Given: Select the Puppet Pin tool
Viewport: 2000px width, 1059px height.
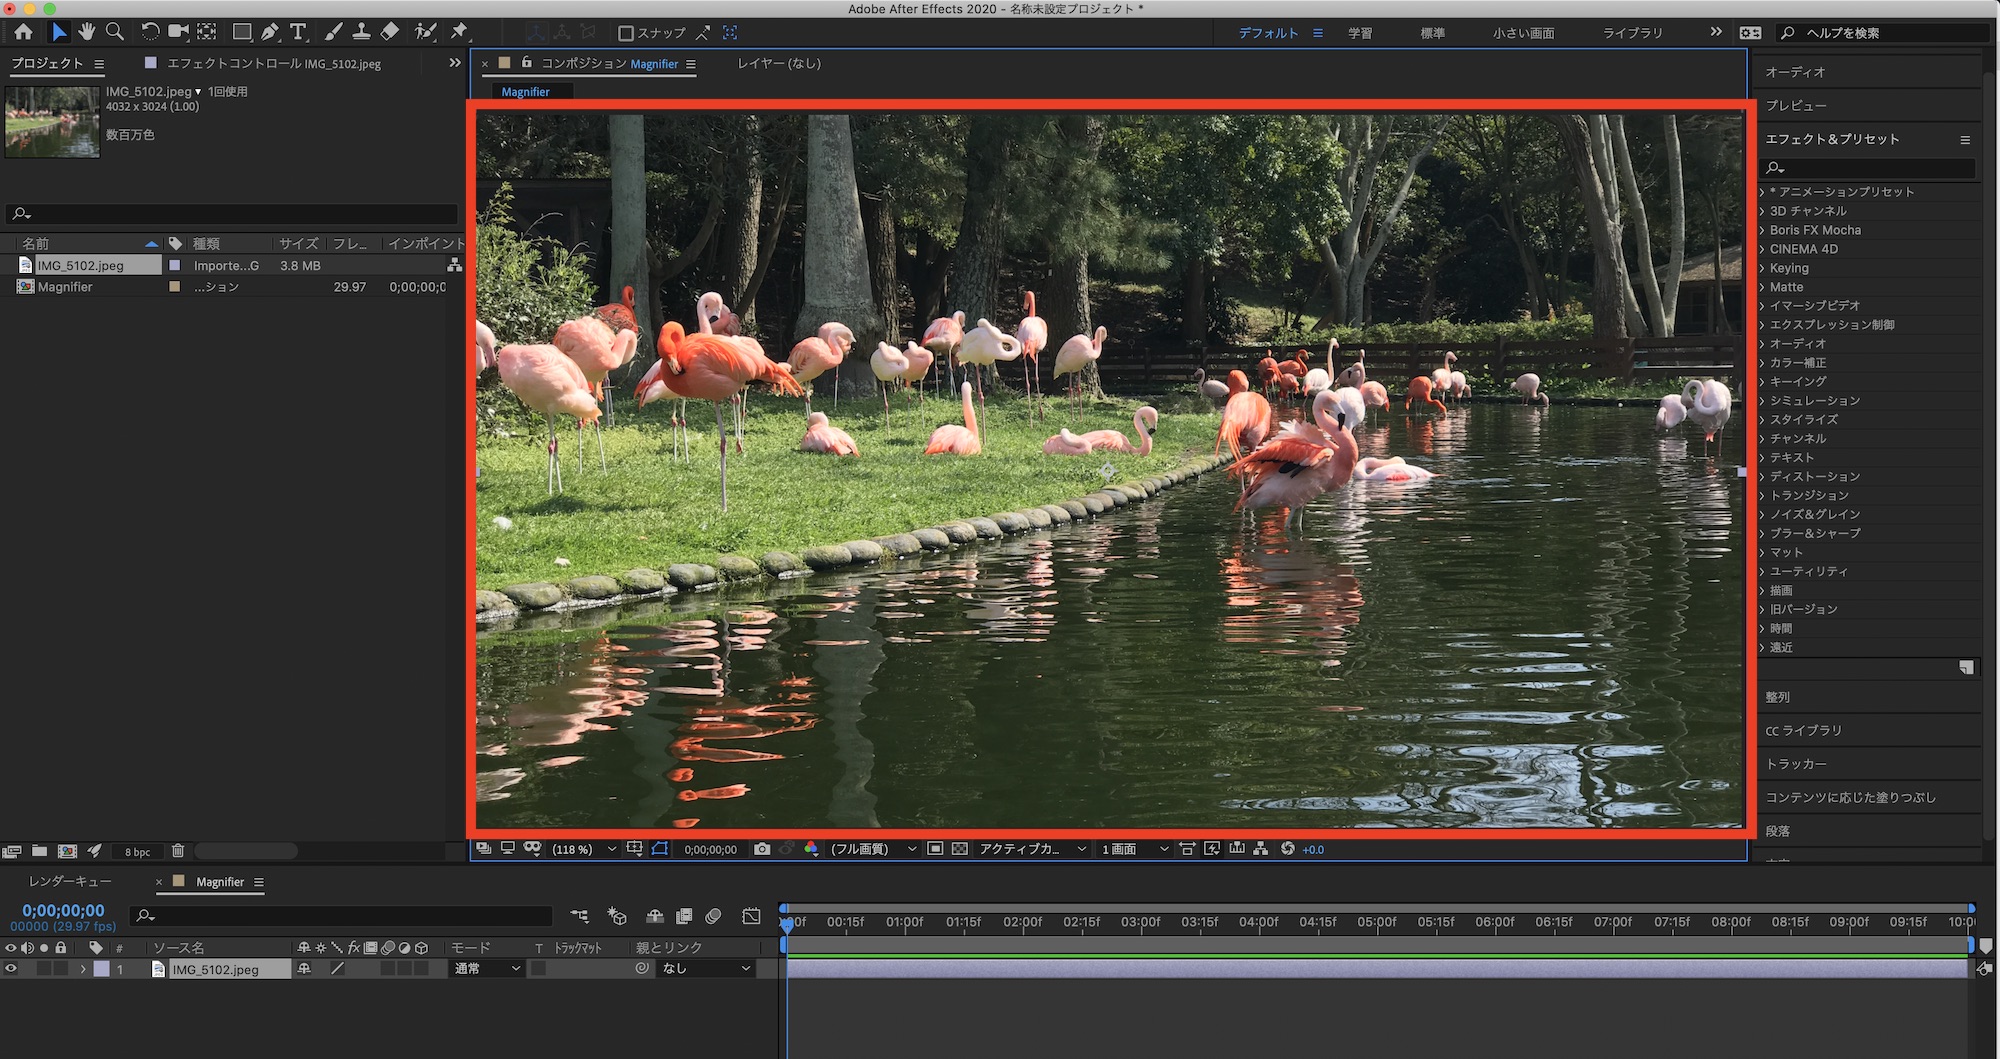Looking at the screenshot, I should [x=459, y=32].
